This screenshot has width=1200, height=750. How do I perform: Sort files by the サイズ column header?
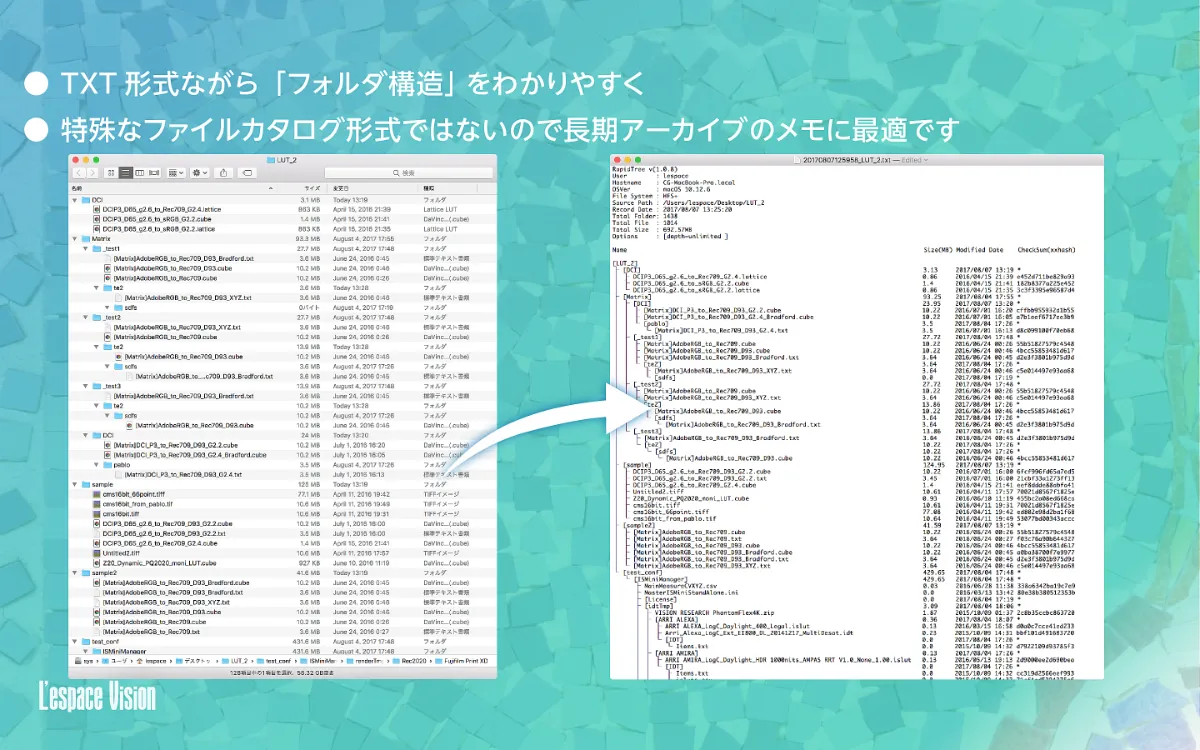pos(310,187)
